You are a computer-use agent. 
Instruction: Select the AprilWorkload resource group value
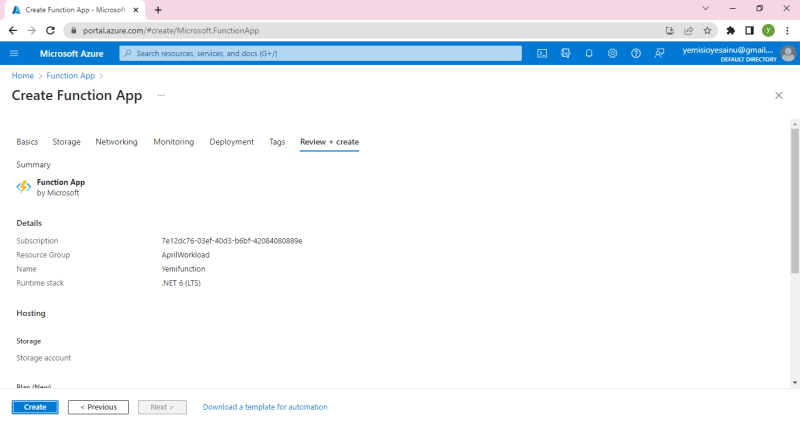(x=185, y=255)
